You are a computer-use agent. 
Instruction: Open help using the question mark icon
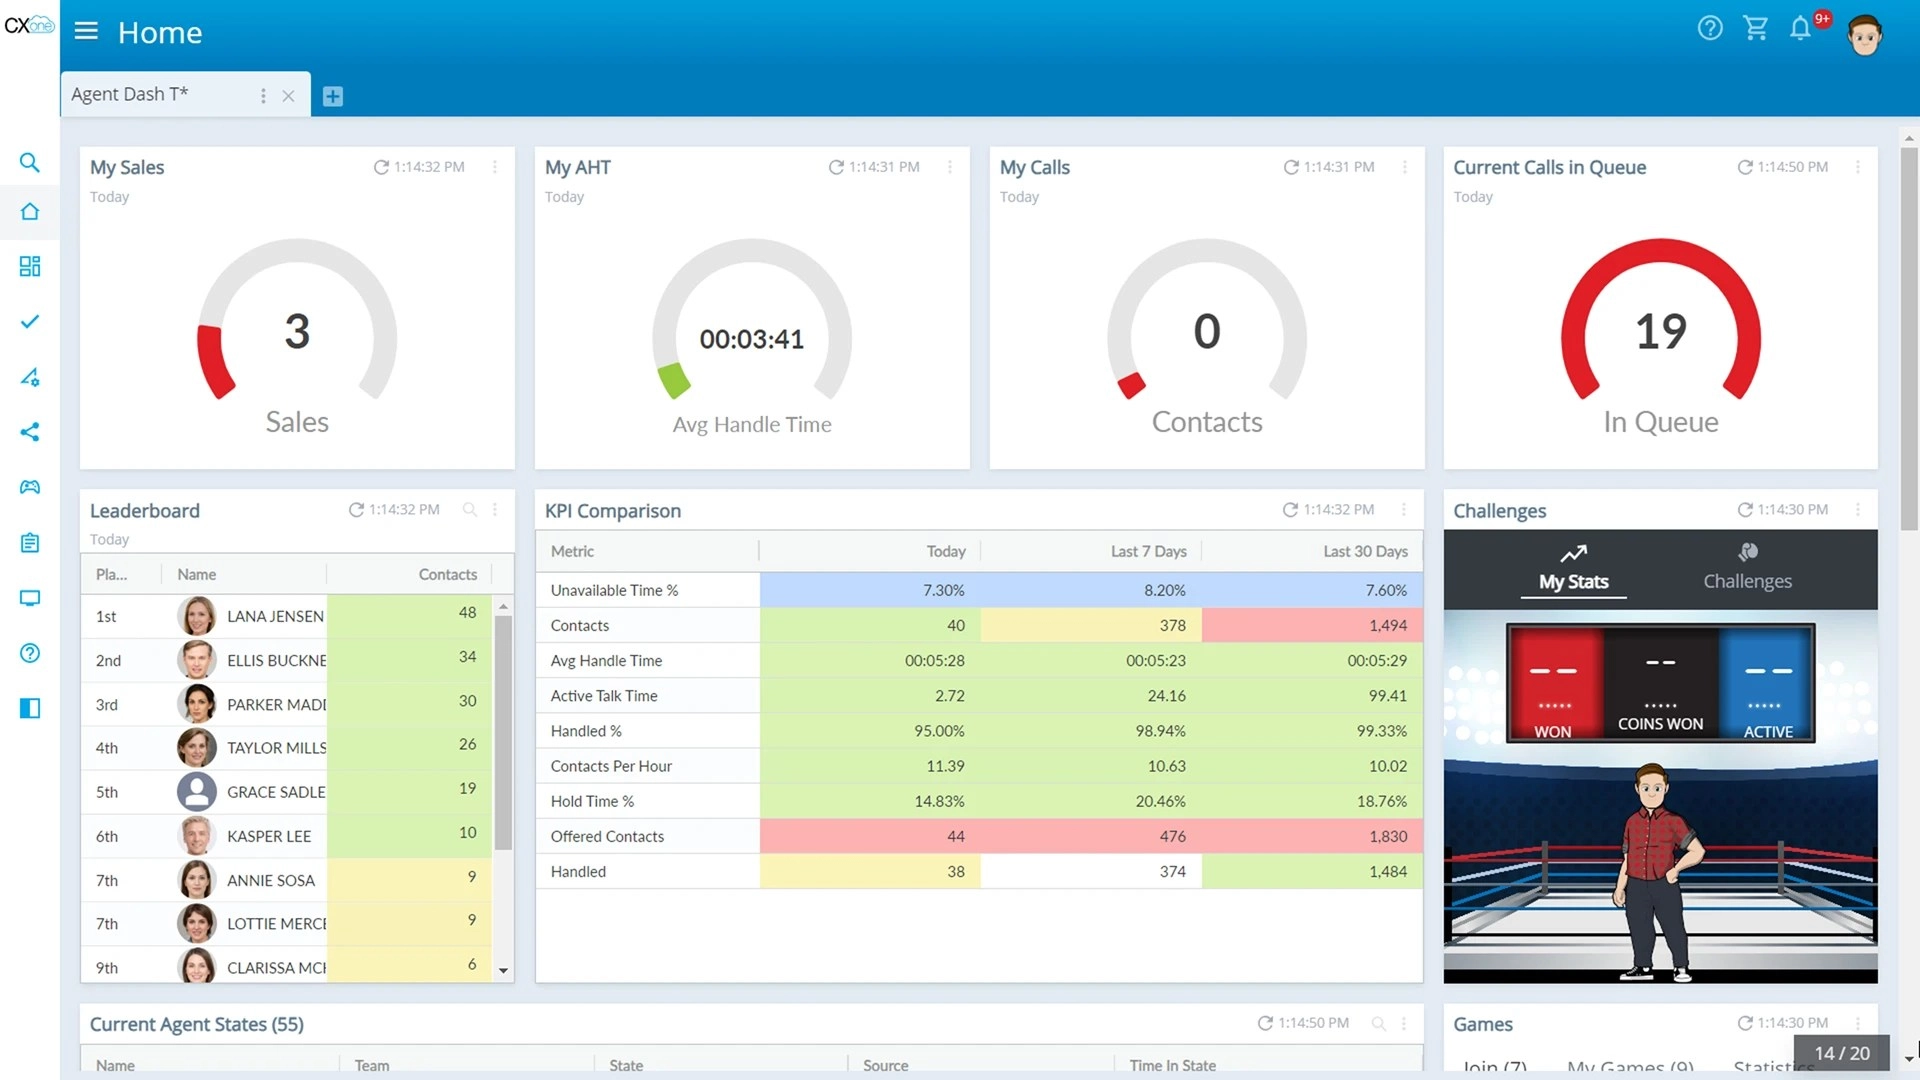(1710, 28)
